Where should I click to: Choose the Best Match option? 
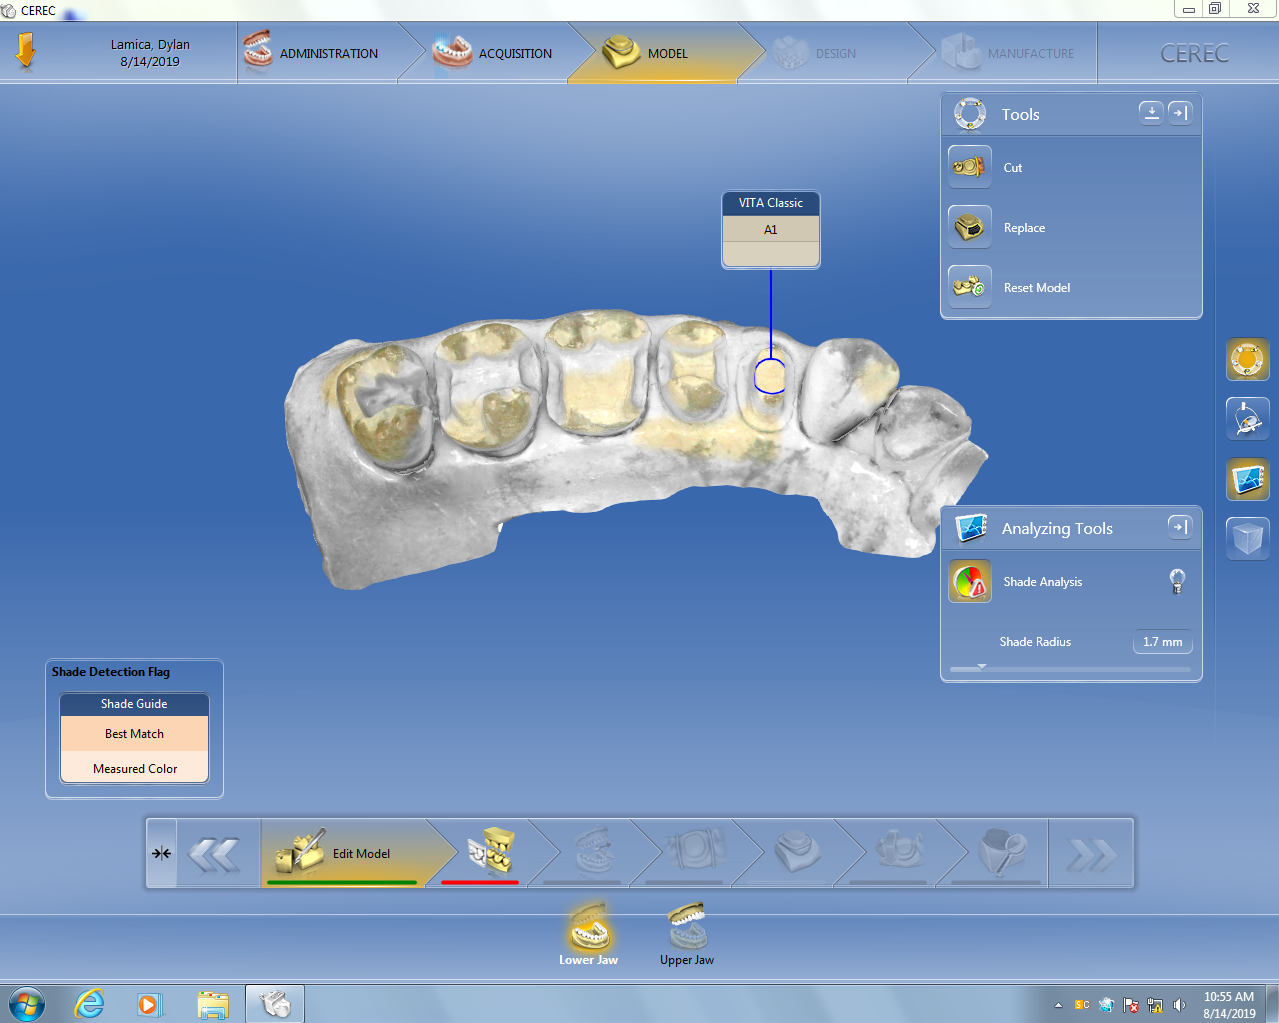pyautogui.click(x=134, y=734)
